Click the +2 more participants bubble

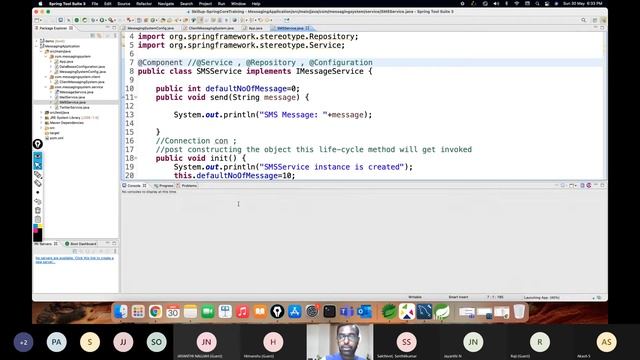pyautogui.click(x=23, y=342)
